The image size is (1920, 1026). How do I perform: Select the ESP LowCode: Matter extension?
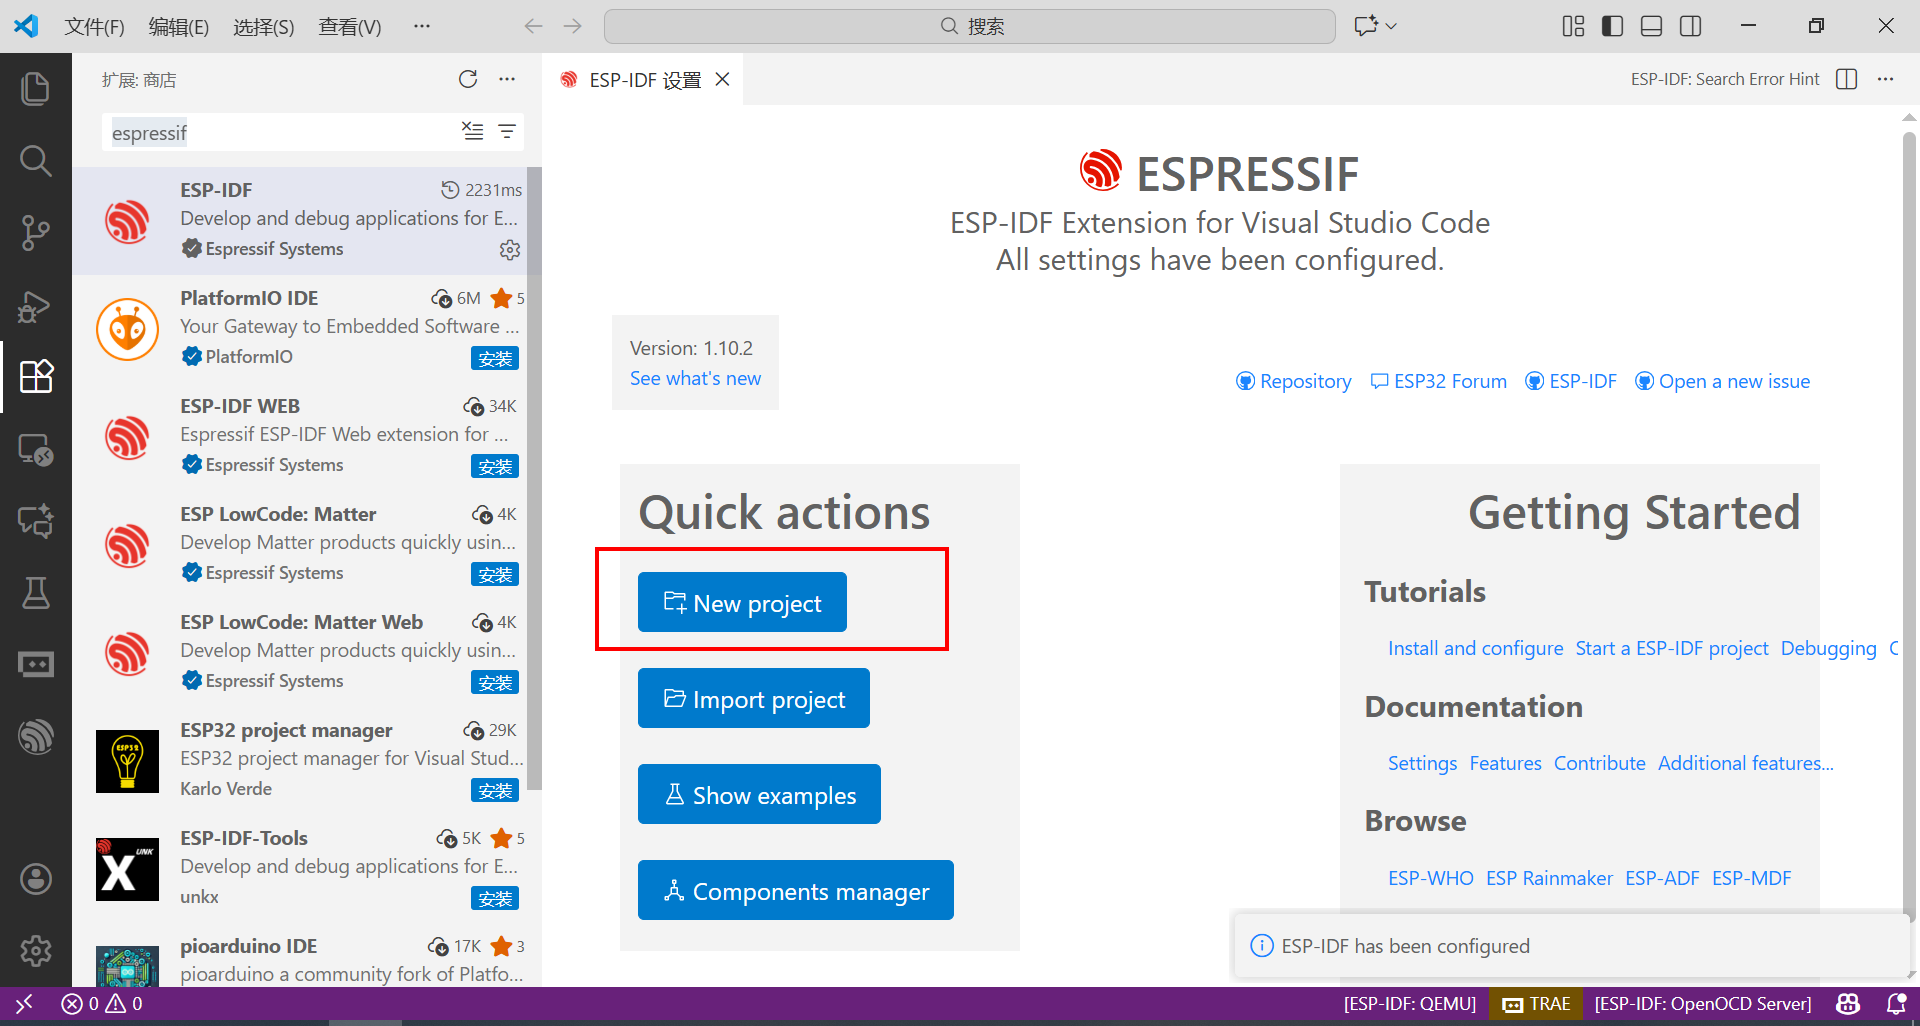click(x=300, y=543)
